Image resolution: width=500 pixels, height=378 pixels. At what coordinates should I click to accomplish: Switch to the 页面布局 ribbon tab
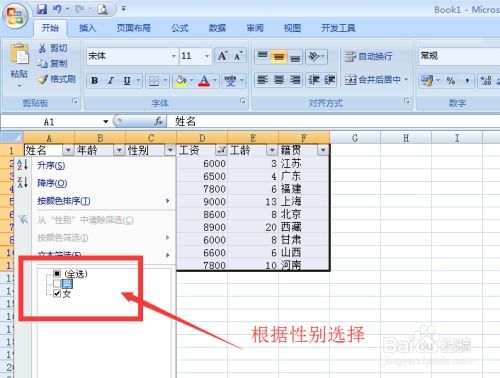[x=134, y=28]
